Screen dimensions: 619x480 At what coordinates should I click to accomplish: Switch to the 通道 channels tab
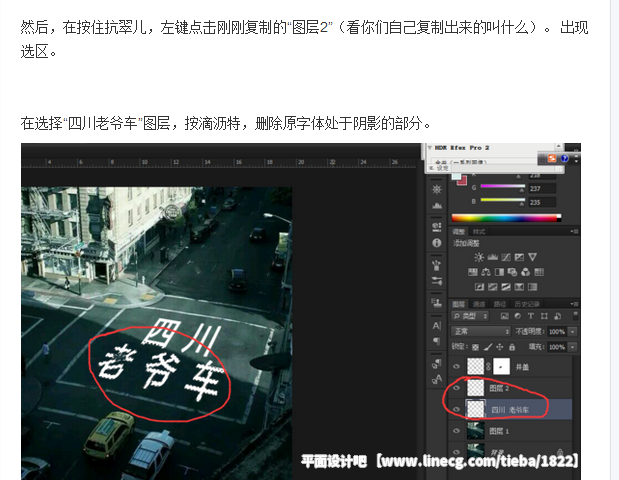pyautogui.click(x=479, y=304)
